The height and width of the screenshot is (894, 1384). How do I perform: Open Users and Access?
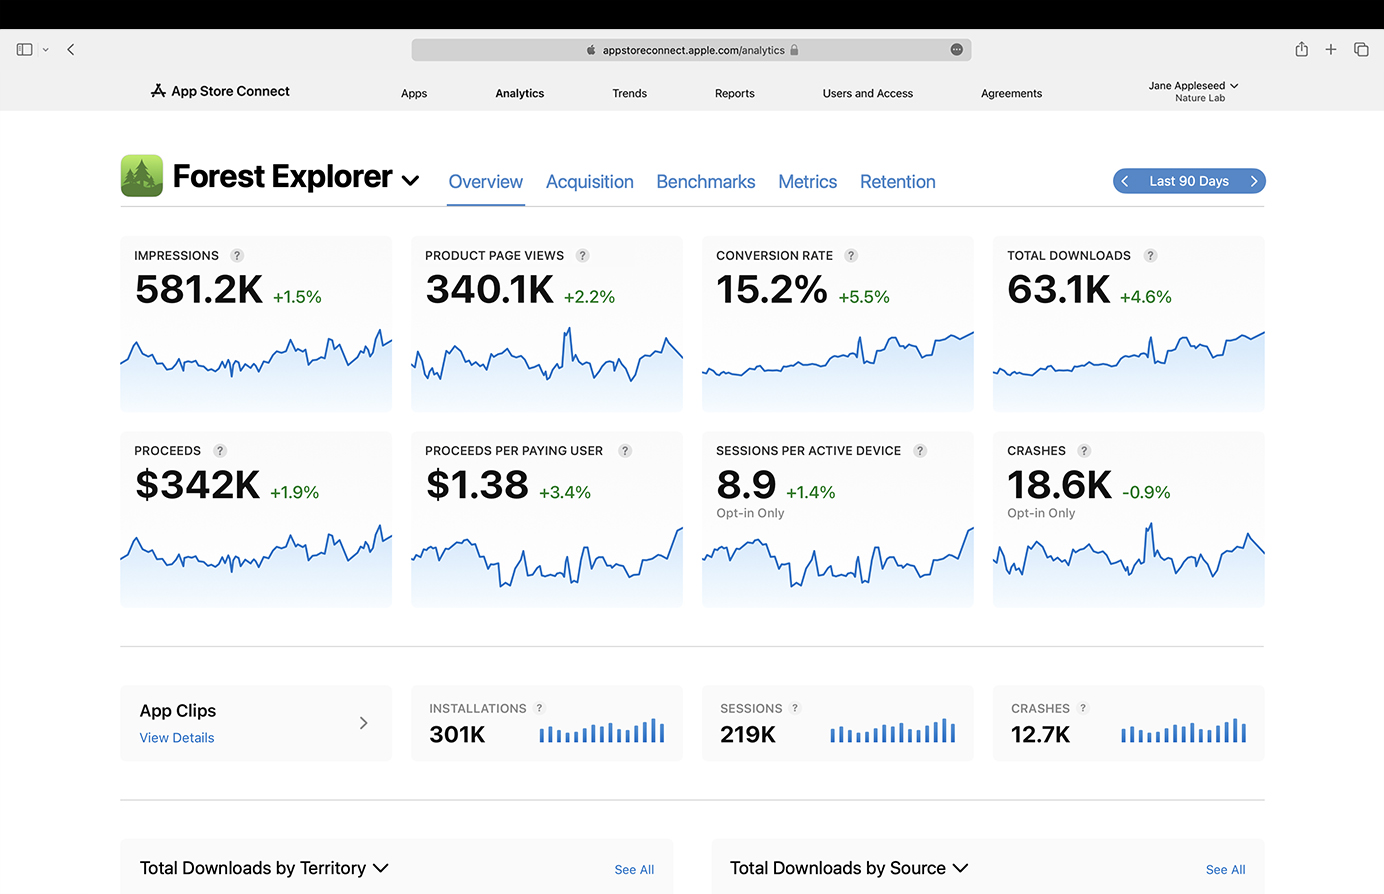click(867, 93)
